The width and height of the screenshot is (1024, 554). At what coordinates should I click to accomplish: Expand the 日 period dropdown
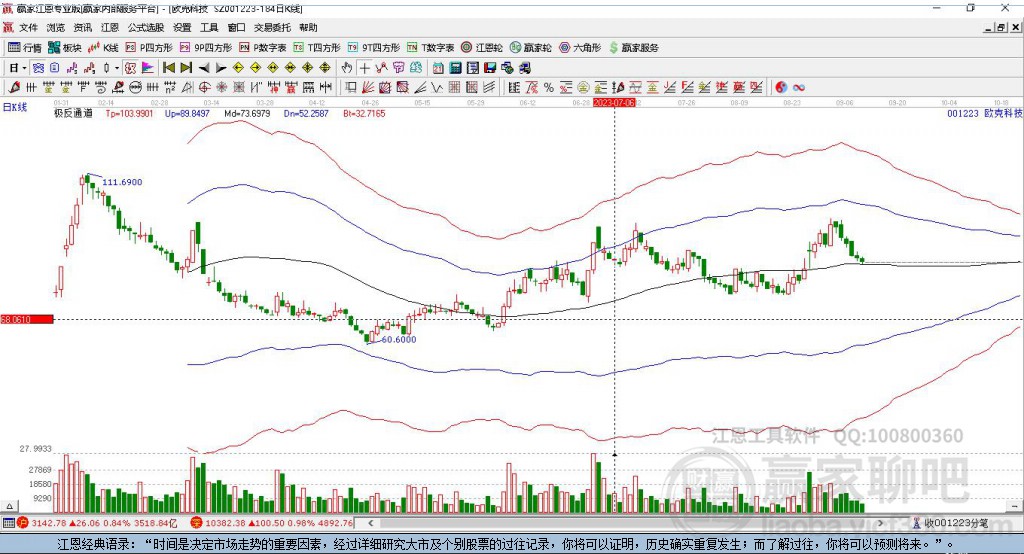(24, 68)
